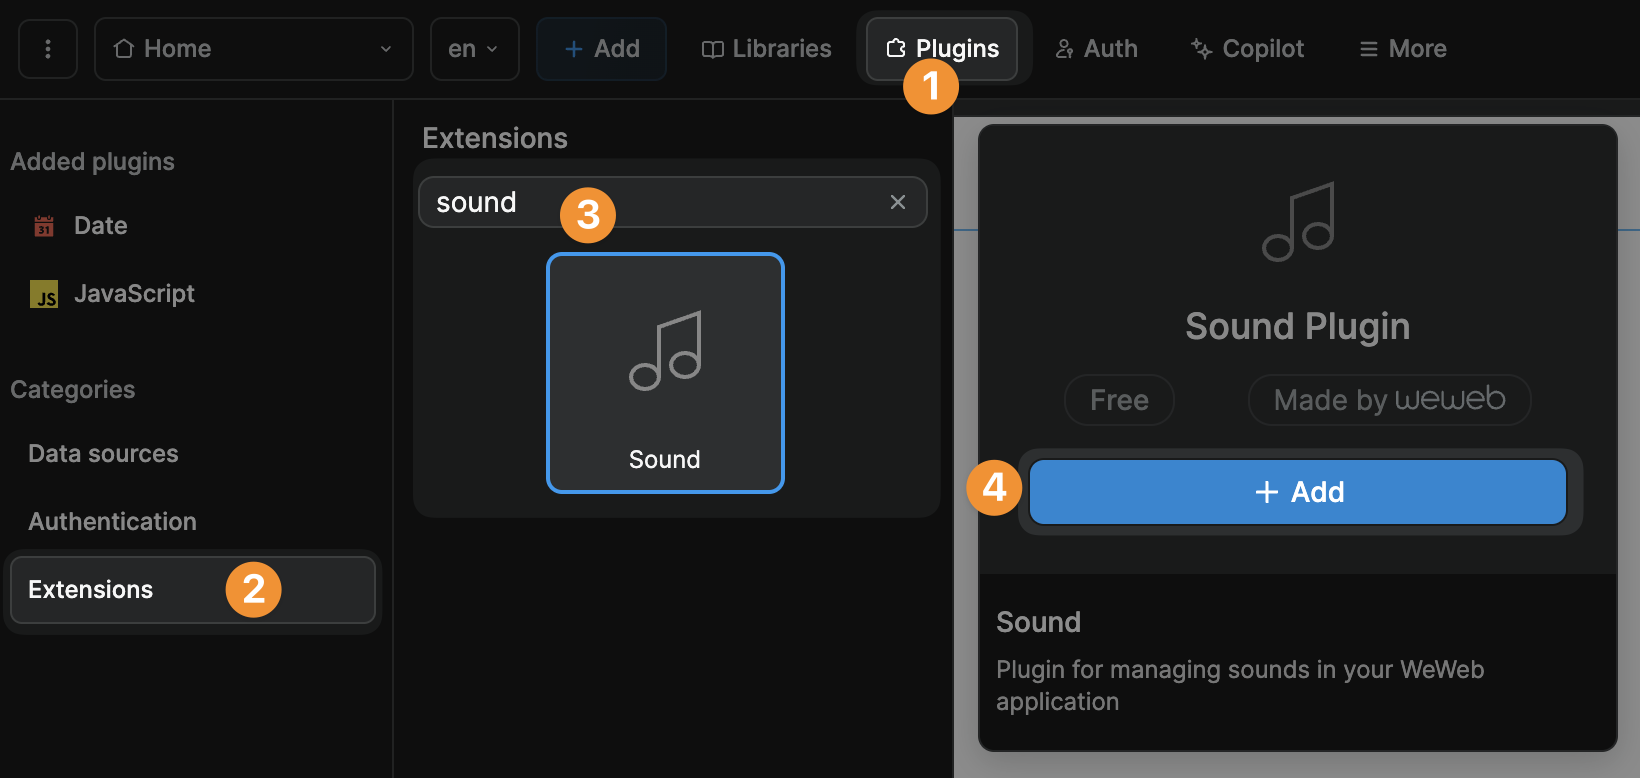This screenshot has height=778, width=1640.
Task: Open the Libraries tab
Action: (767, 49)
